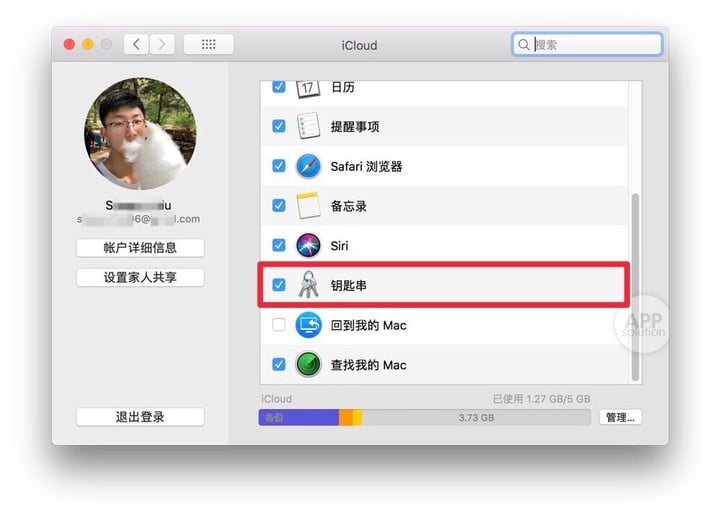This screenshot has height=519, width=720.
Task: Toggle the 备忘录 checkbox
Action: (x=279, y=205)
